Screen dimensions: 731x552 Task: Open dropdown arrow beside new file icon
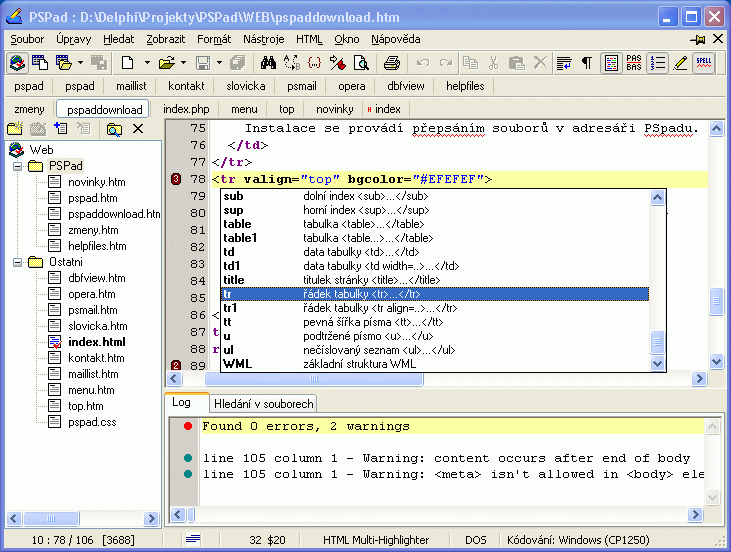point(147,62)
